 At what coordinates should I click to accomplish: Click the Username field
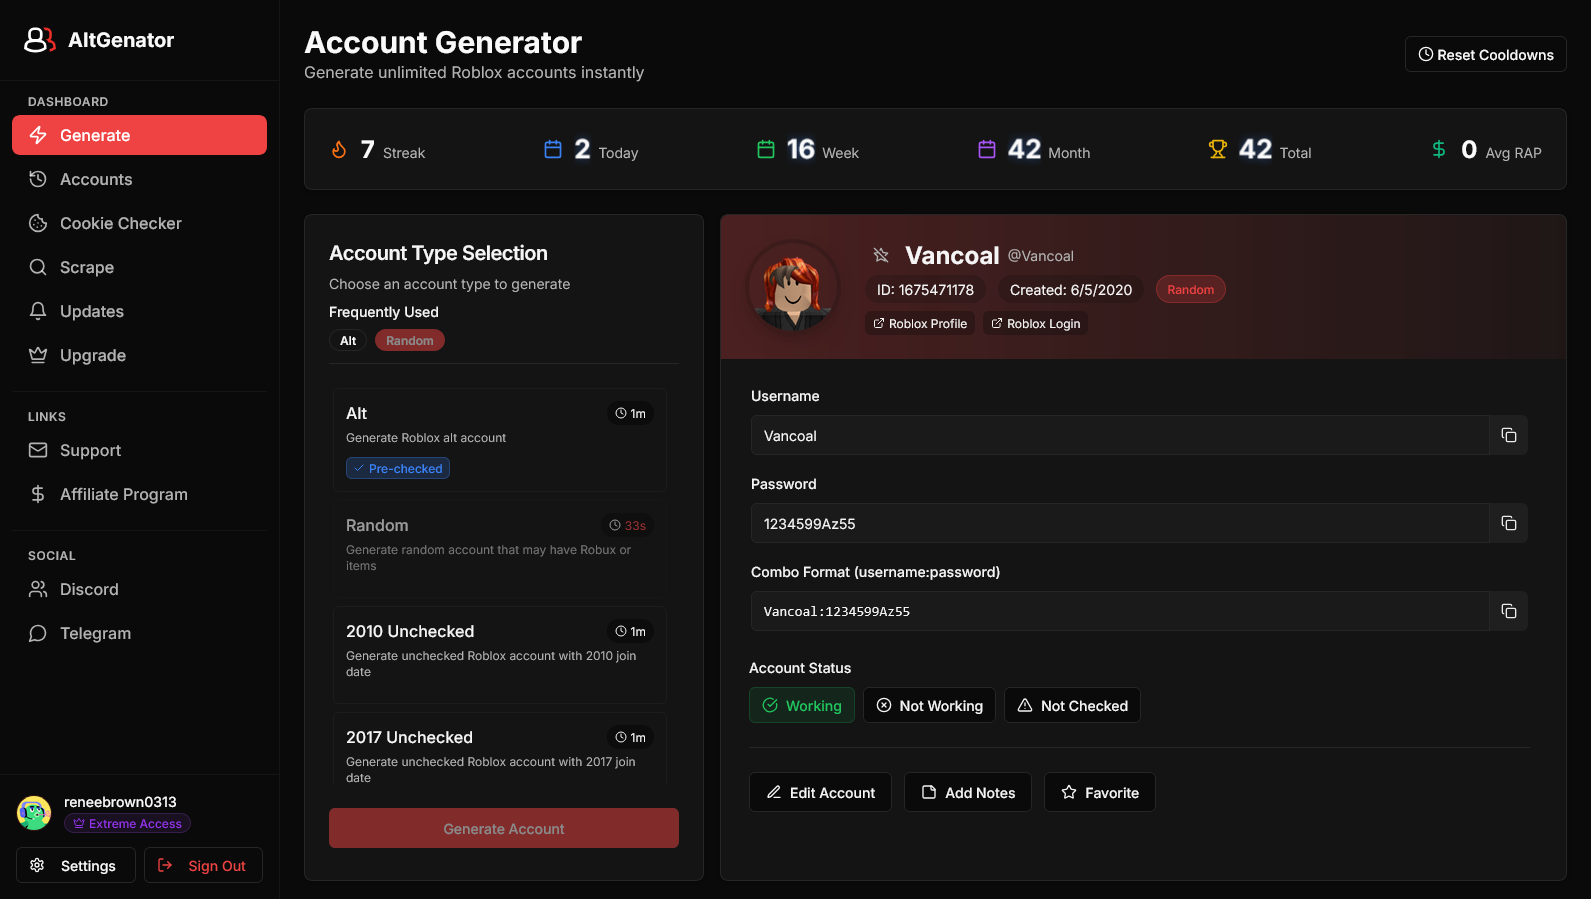pos(1120,435)
